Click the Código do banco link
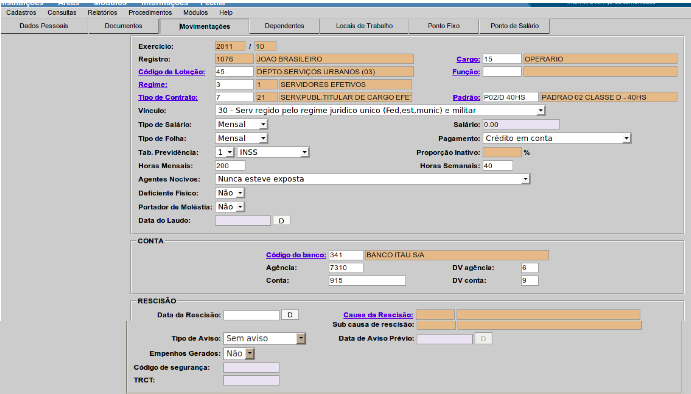The width and height of the screenshot is (691, 394). 296,255
